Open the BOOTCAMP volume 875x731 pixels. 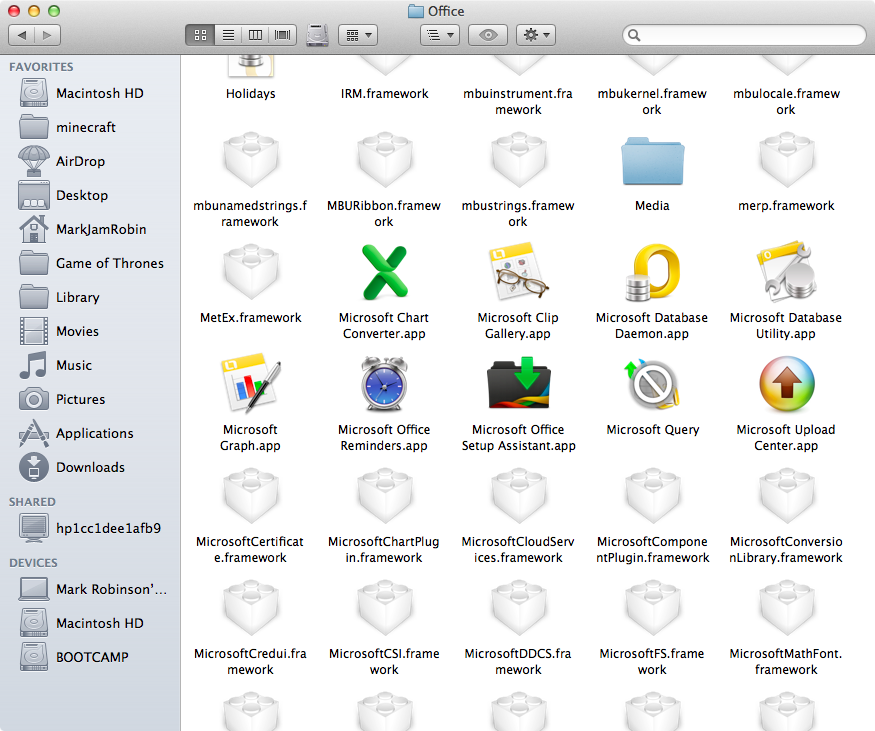click(x=90, y=657)
